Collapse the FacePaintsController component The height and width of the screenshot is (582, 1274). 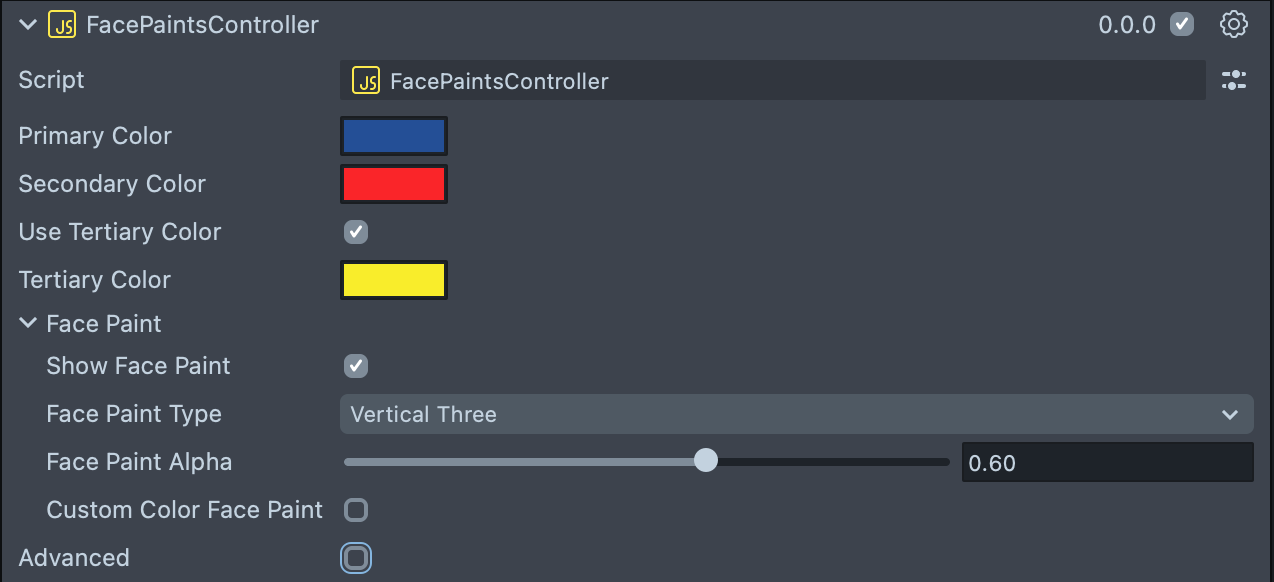[x=28, y=25]
